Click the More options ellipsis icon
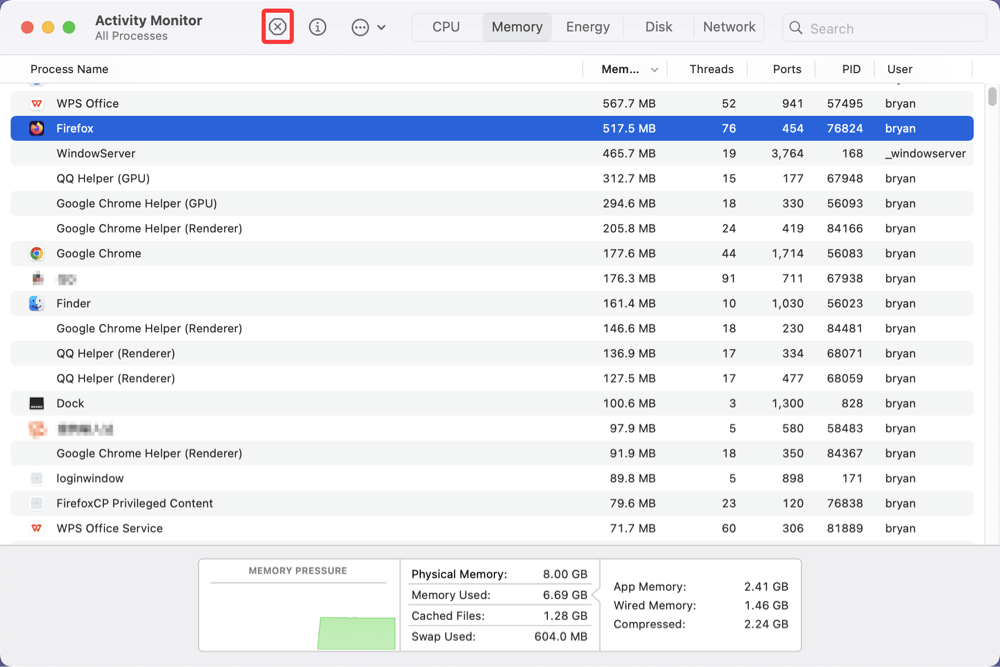1000x667 pixels. [358, 27]
